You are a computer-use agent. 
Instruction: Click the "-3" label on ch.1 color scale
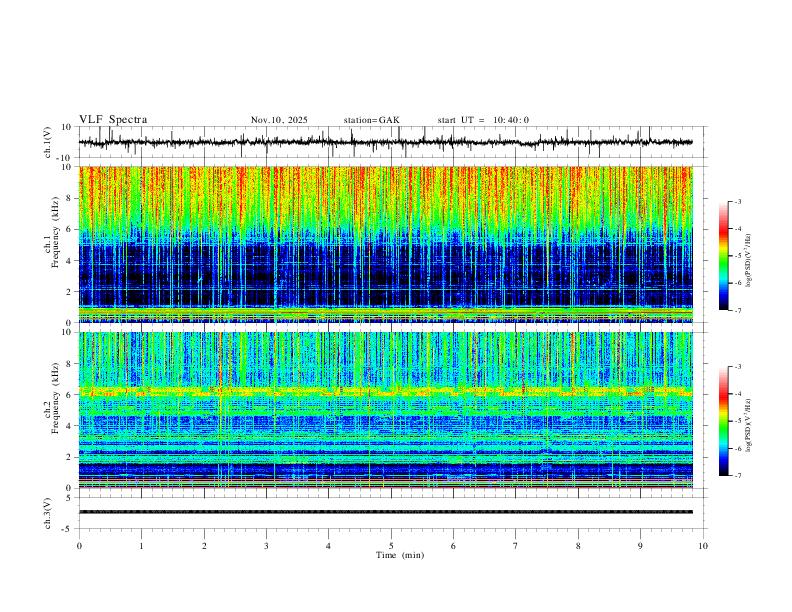tap(738, 201)
